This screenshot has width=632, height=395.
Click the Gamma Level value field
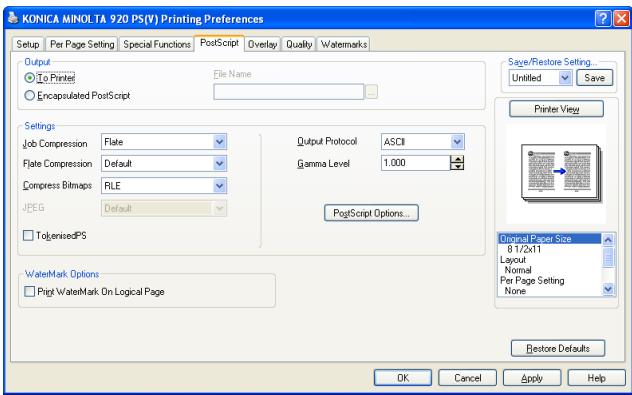pos(416,163)
